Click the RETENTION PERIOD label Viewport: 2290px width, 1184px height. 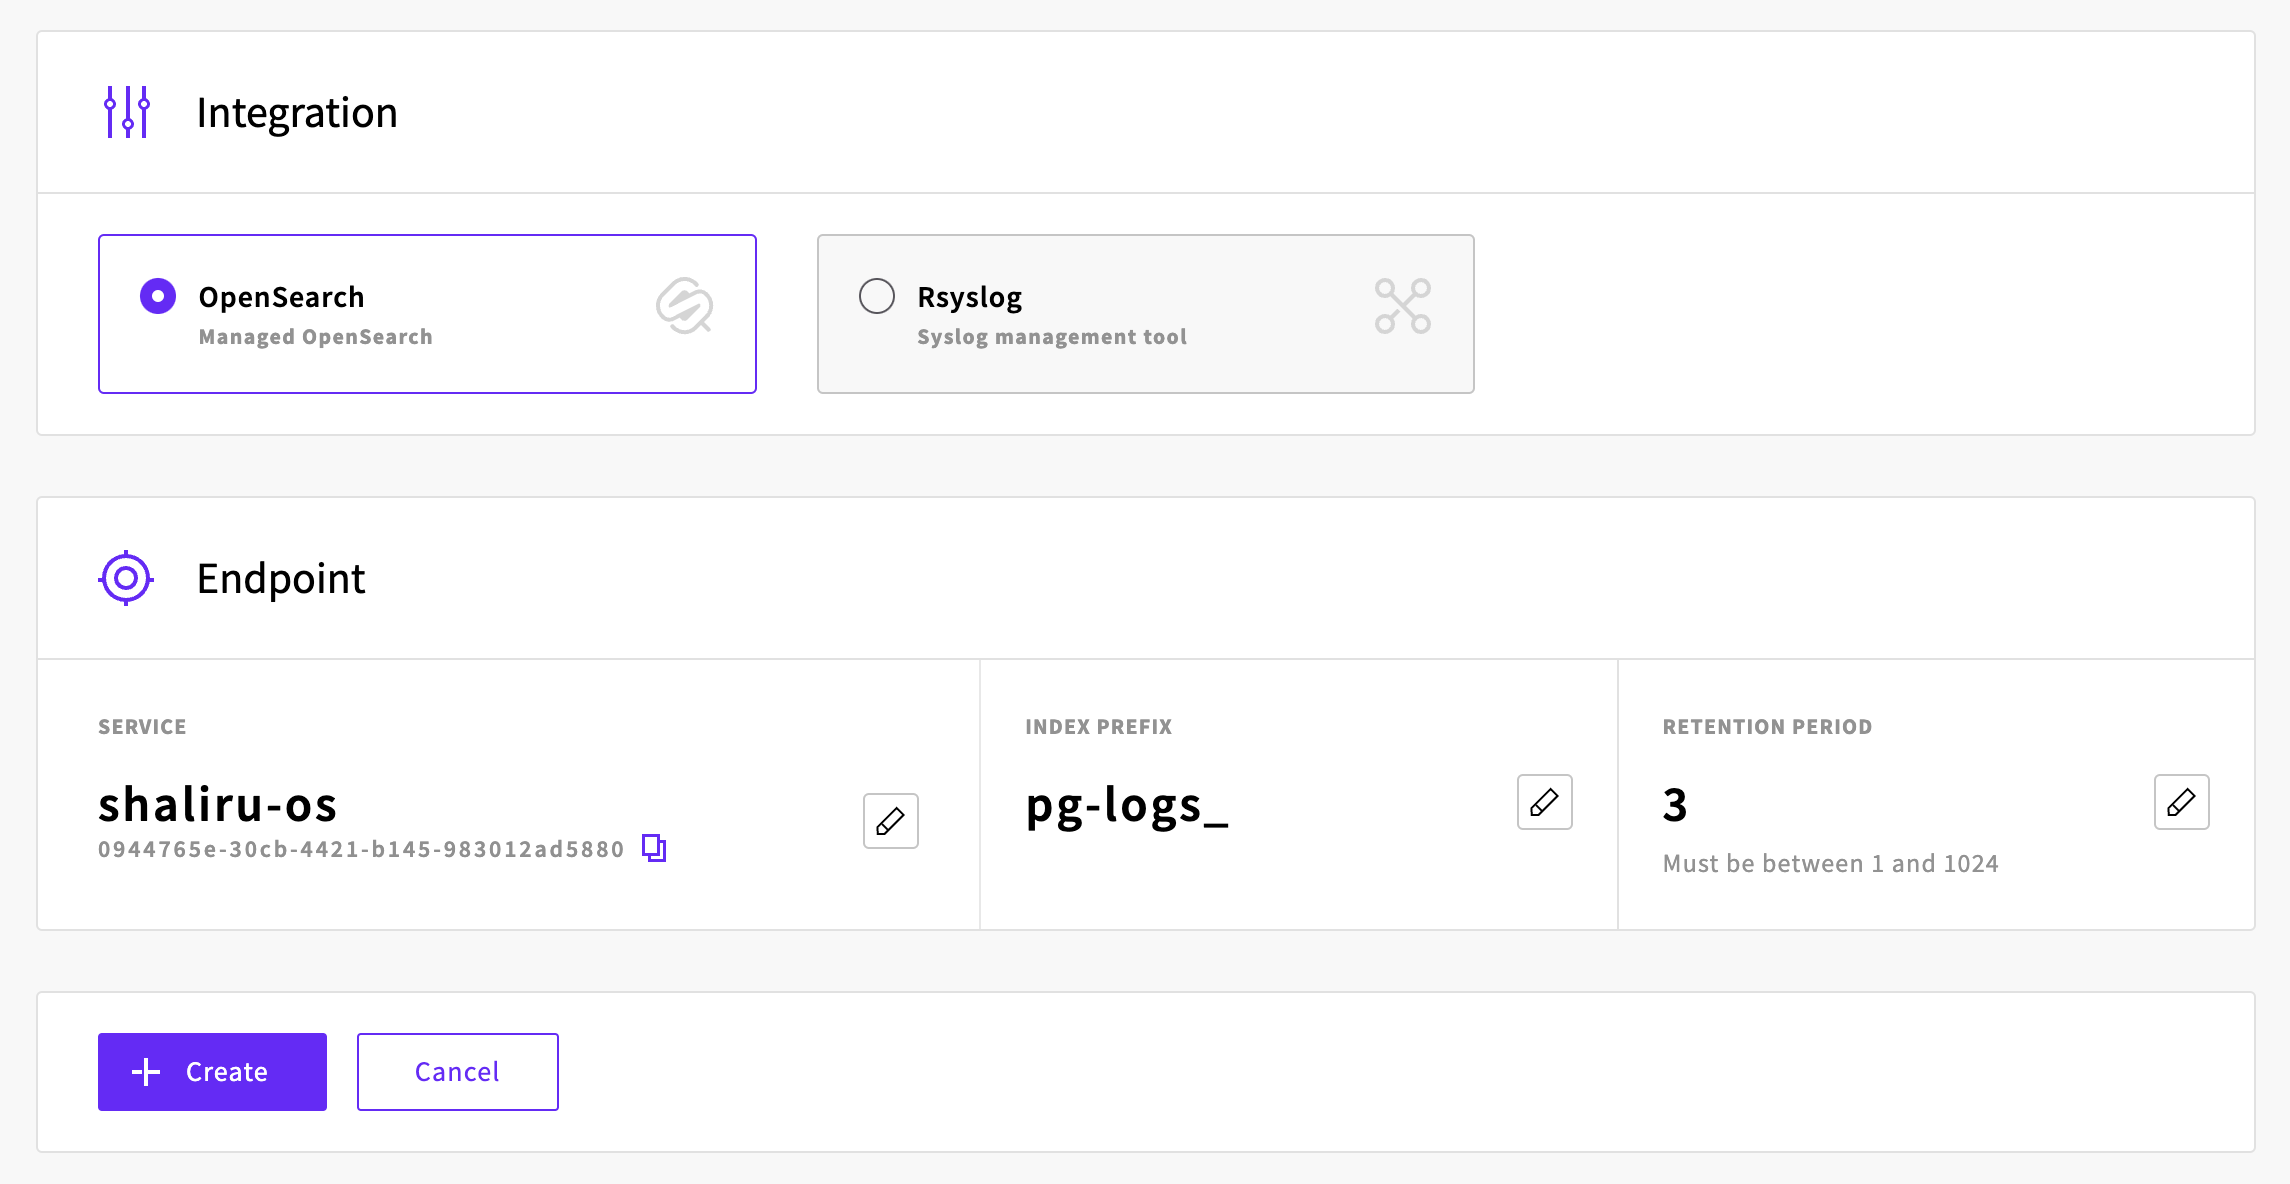point(1768,727)
